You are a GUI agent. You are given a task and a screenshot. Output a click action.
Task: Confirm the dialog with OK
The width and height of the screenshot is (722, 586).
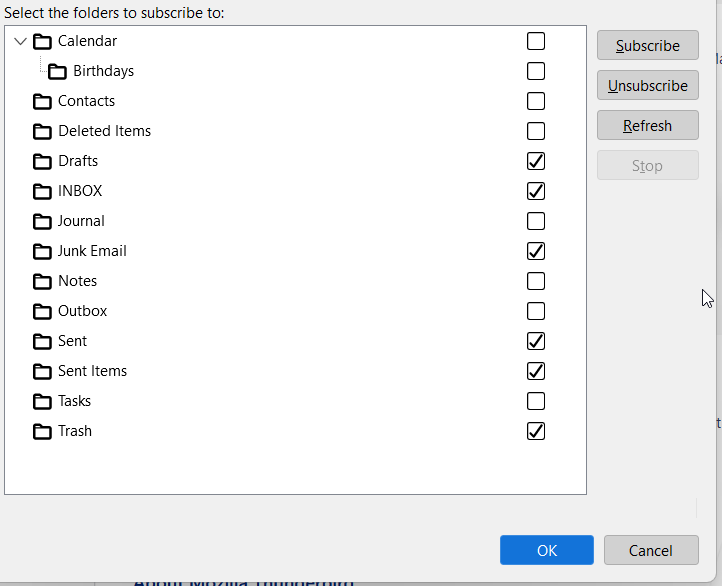(546, 550)
